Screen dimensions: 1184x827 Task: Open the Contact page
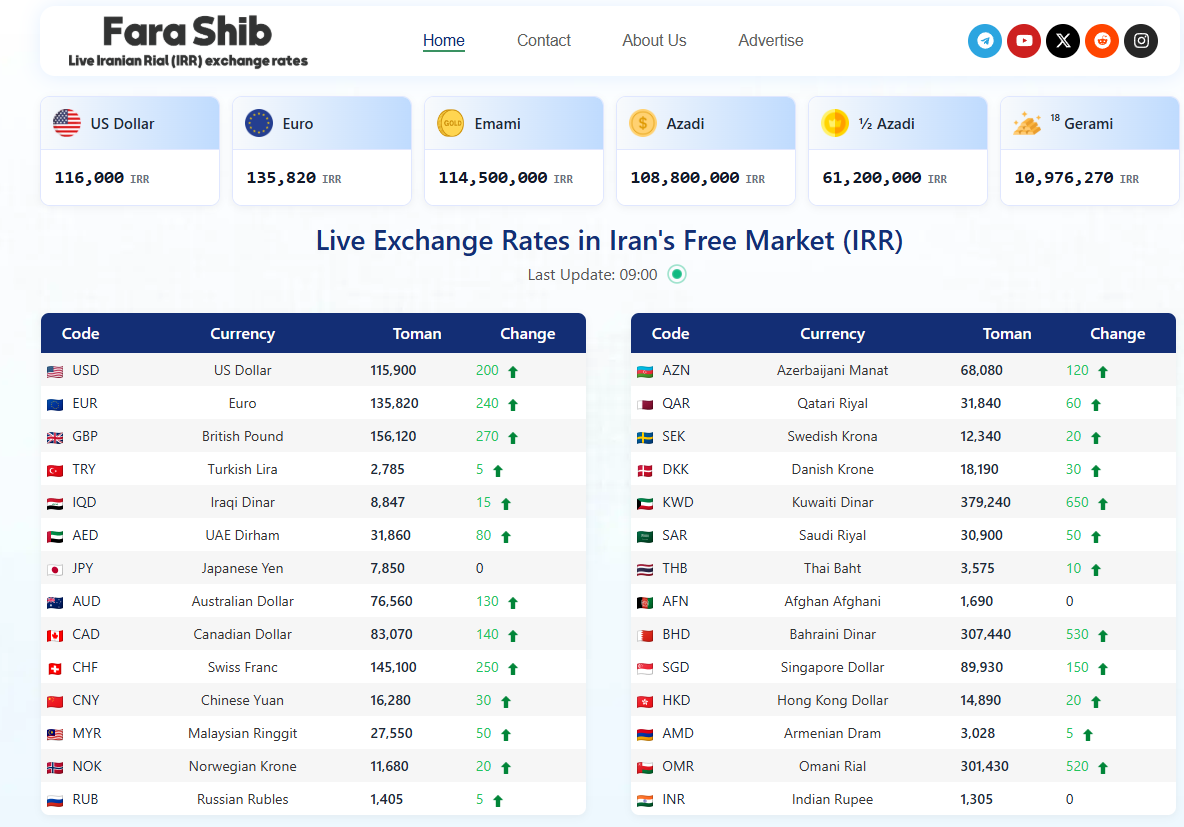click(544, 41)
